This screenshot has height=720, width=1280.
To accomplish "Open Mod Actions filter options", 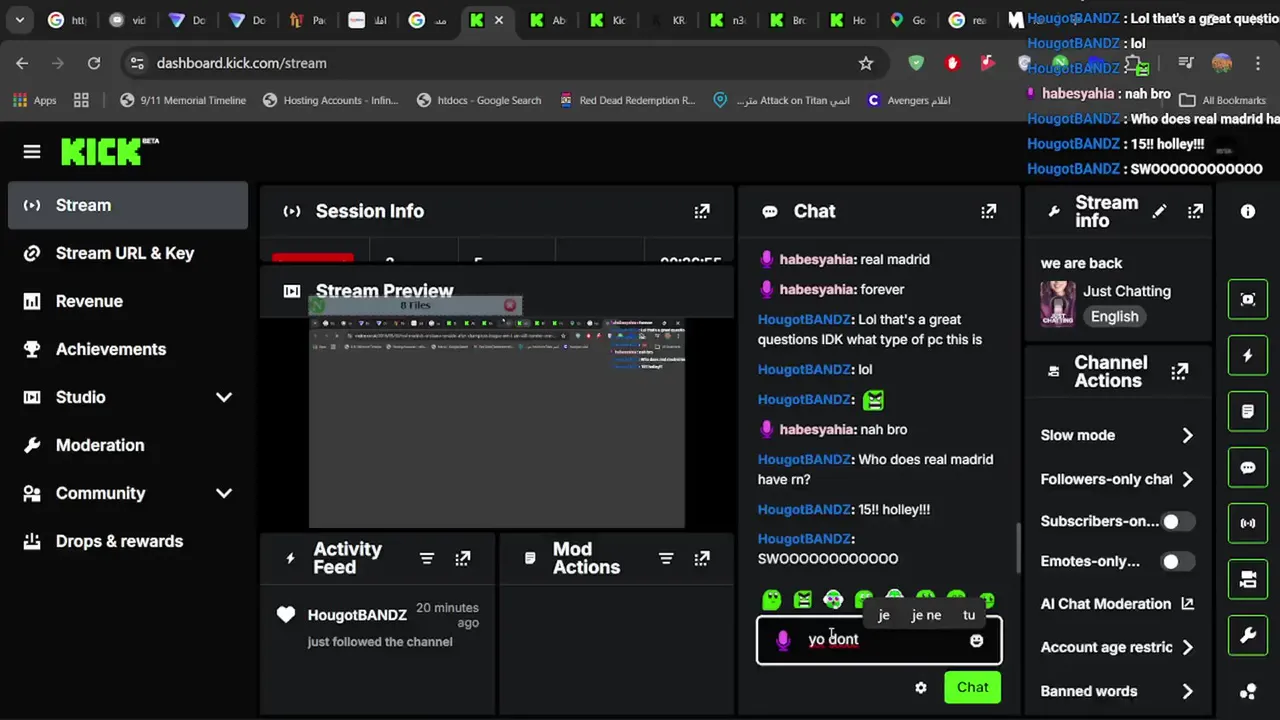I will pyautogui.click(x=666, y=558).
